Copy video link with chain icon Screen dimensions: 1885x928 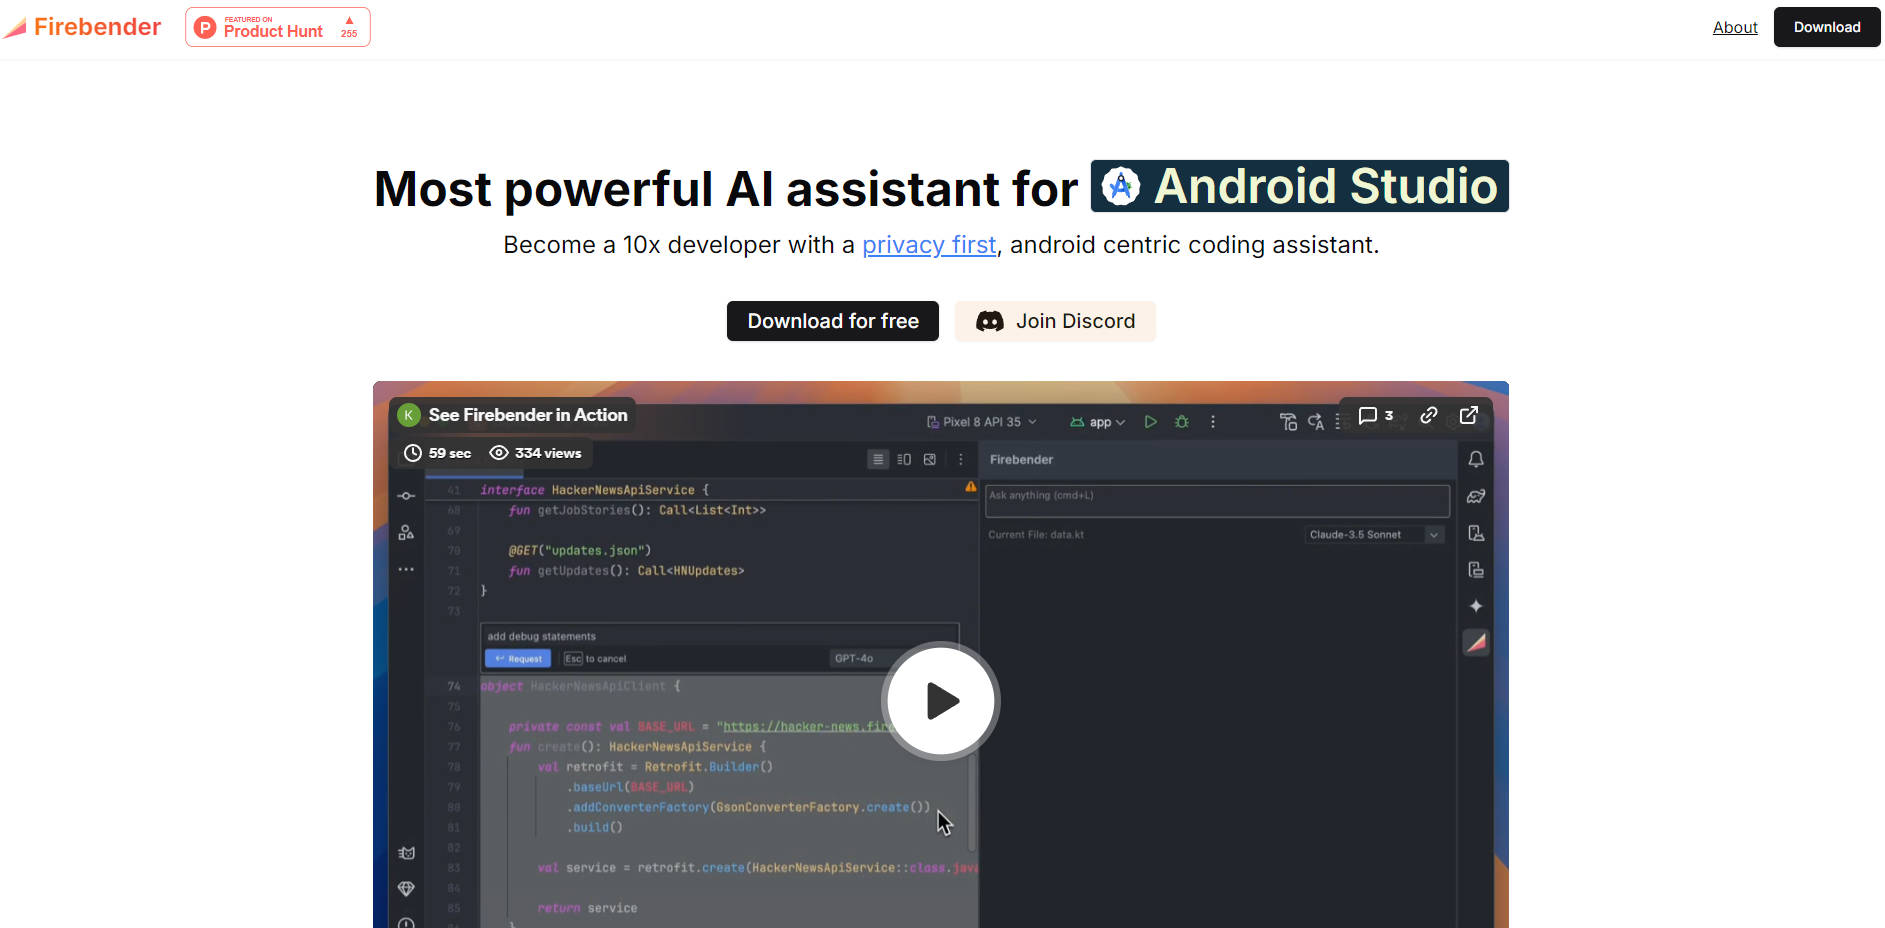[x=1428, y=415]
